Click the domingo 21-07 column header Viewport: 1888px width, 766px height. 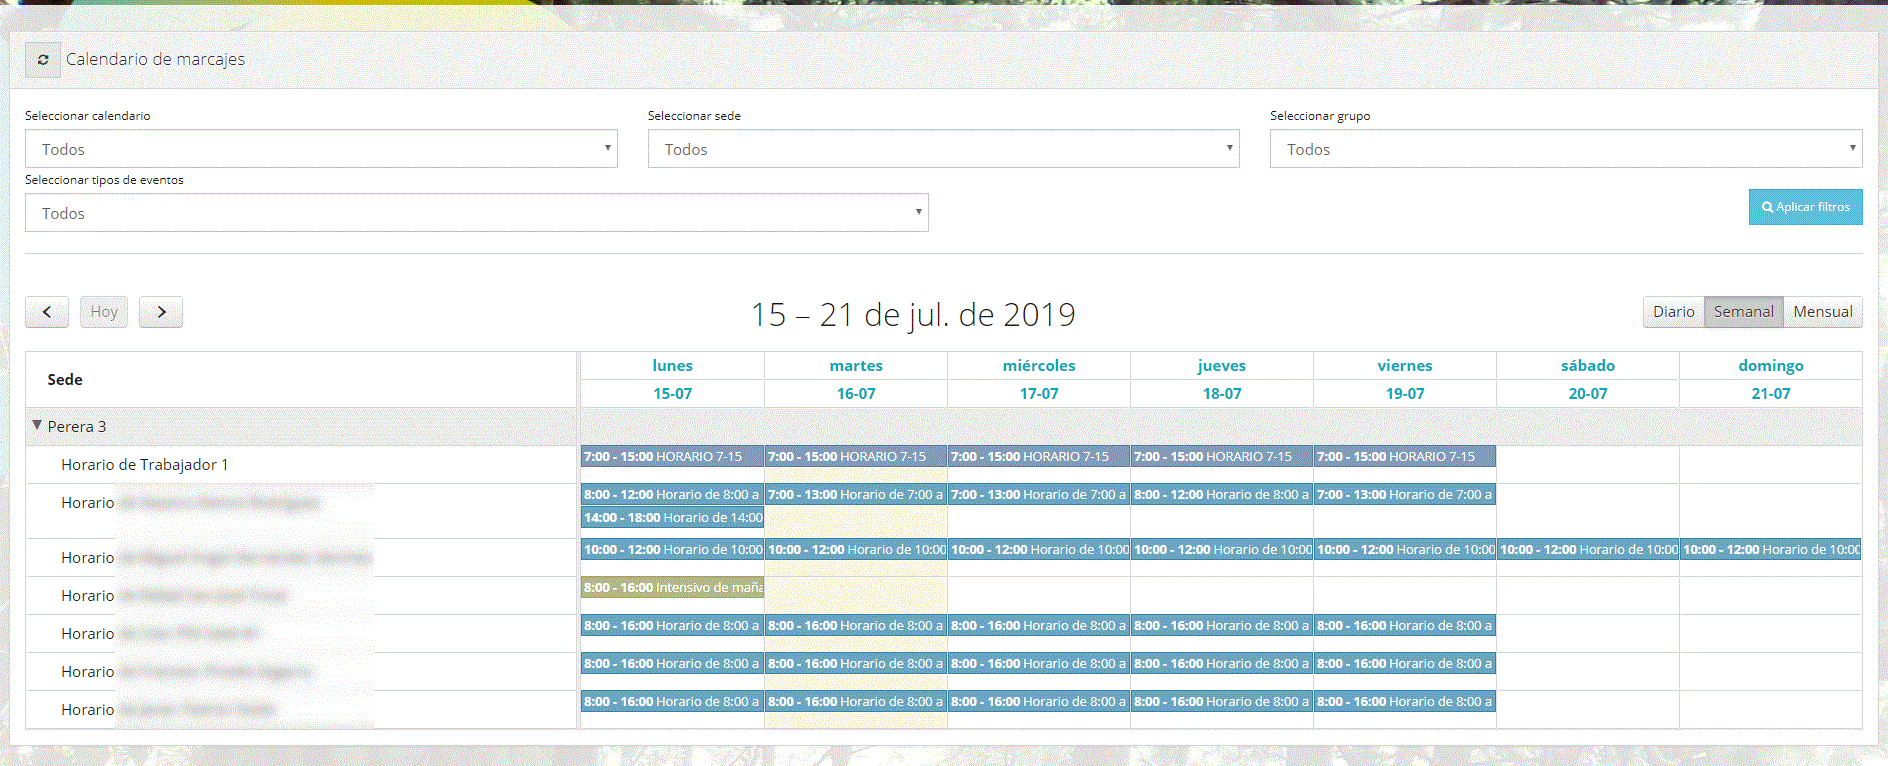pos(1771,379)
